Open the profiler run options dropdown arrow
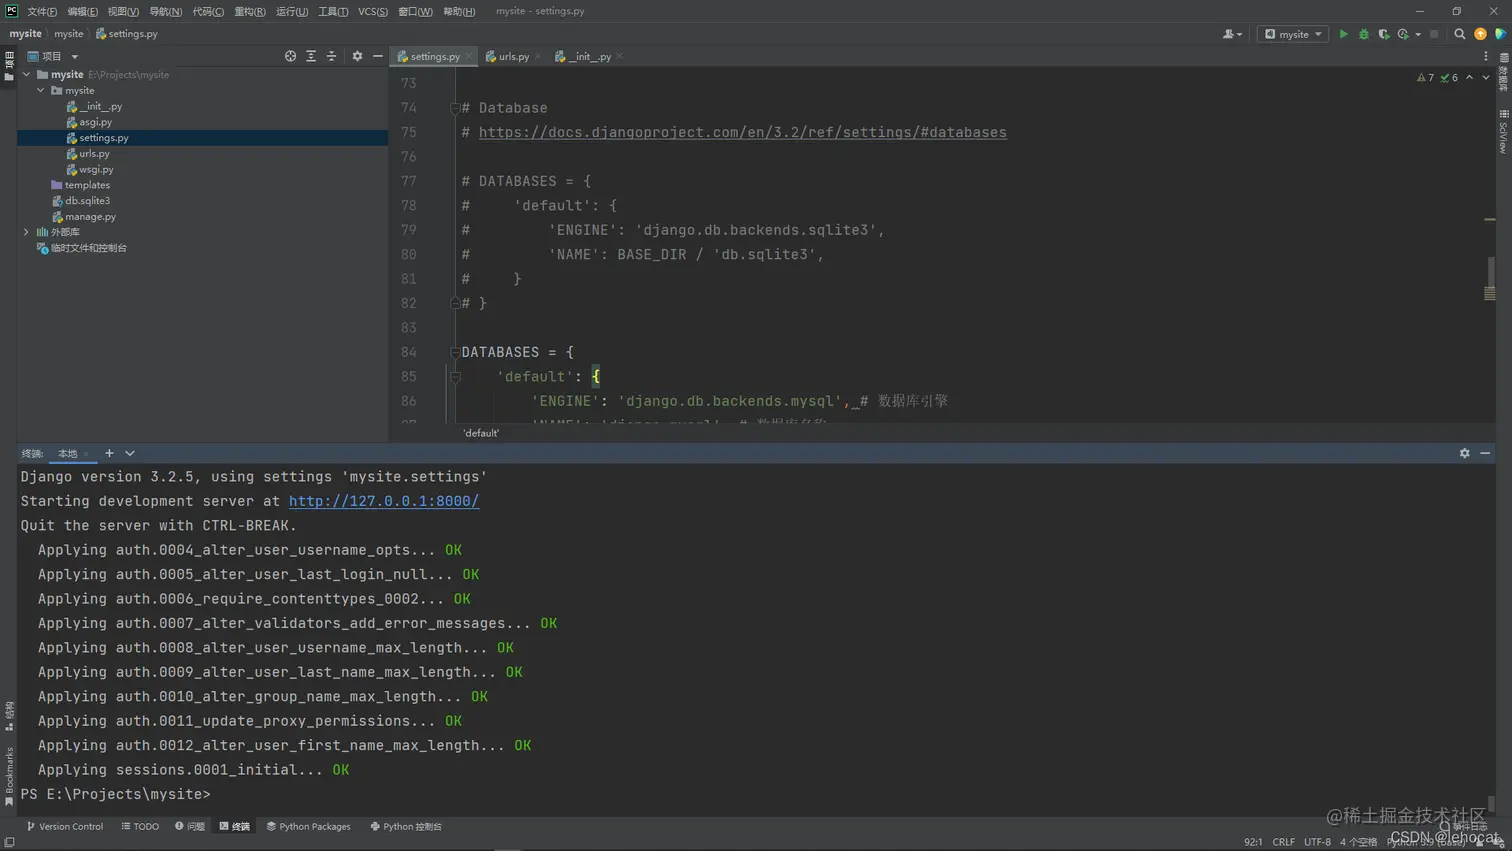The width and height of the screenshot is (1512, 851). tap(1418, 34)
